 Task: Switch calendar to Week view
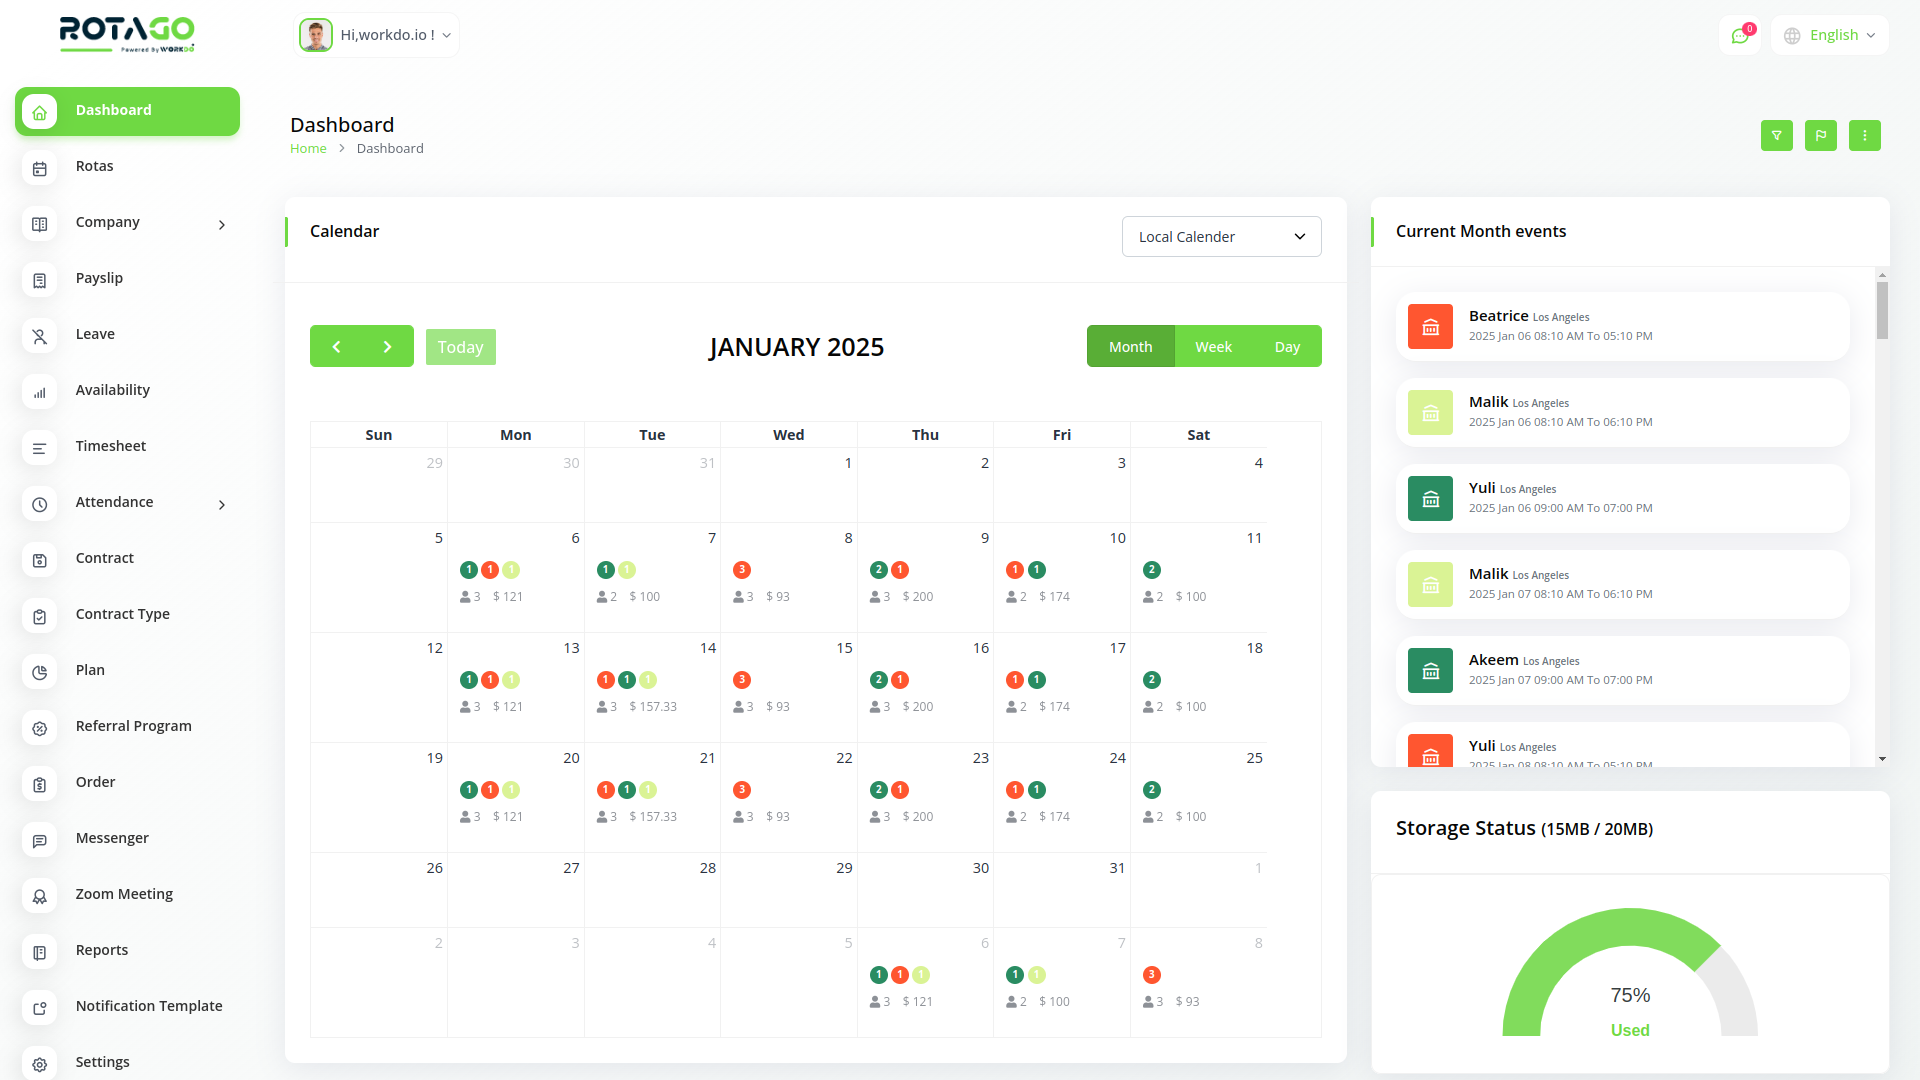coord(1213,347)
